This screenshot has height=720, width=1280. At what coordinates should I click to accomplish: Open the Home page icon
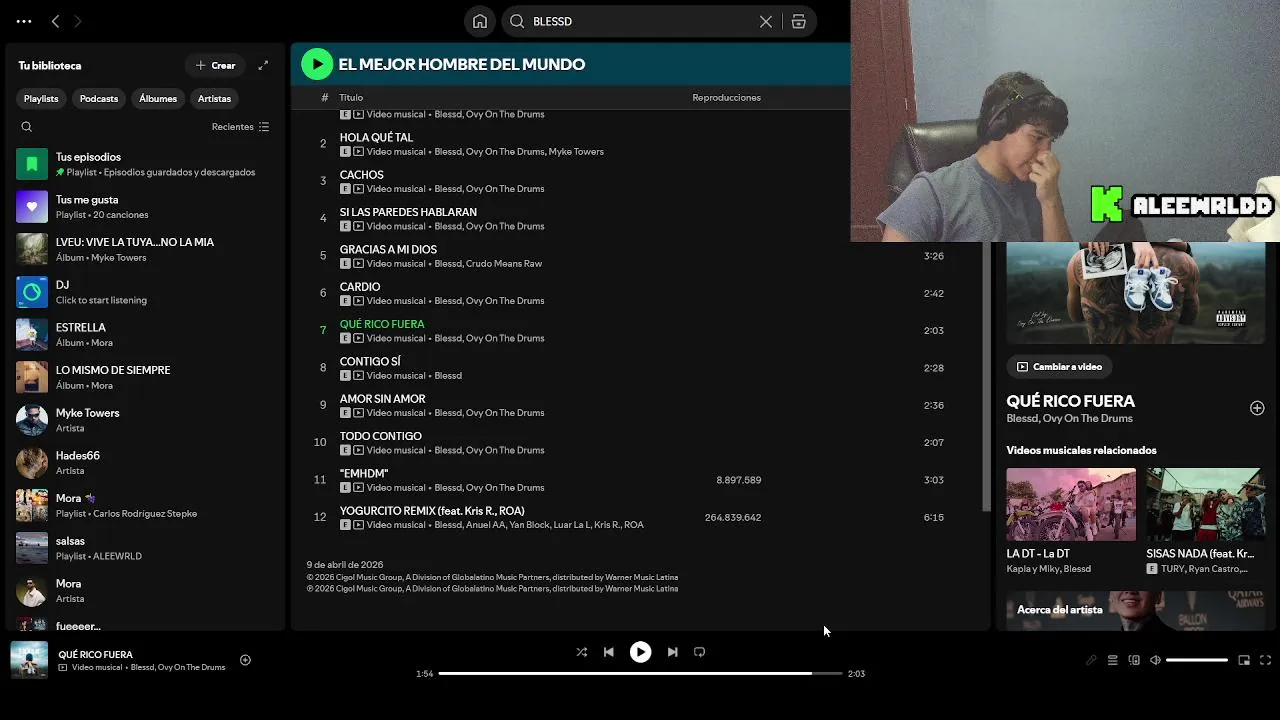[480, 21]
